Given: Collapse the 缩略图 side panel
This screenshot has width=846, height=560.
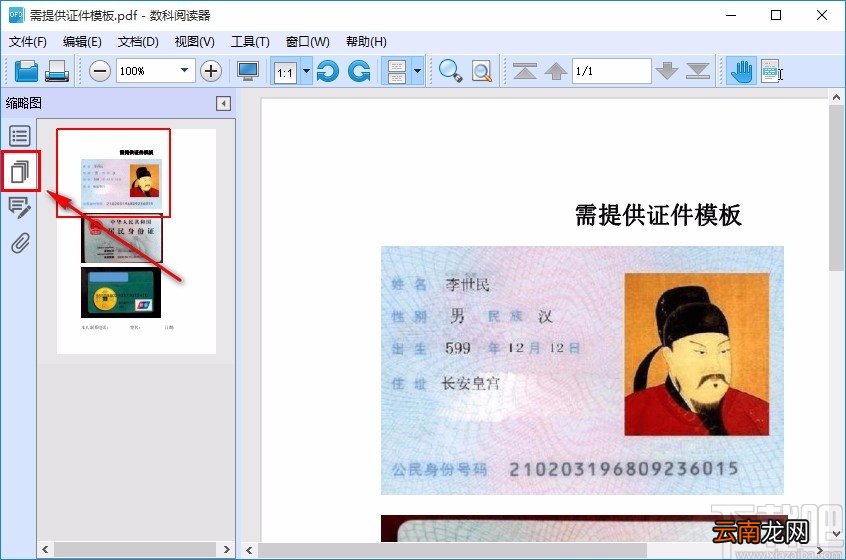Looking at the screenshot, I should (223, 104).
